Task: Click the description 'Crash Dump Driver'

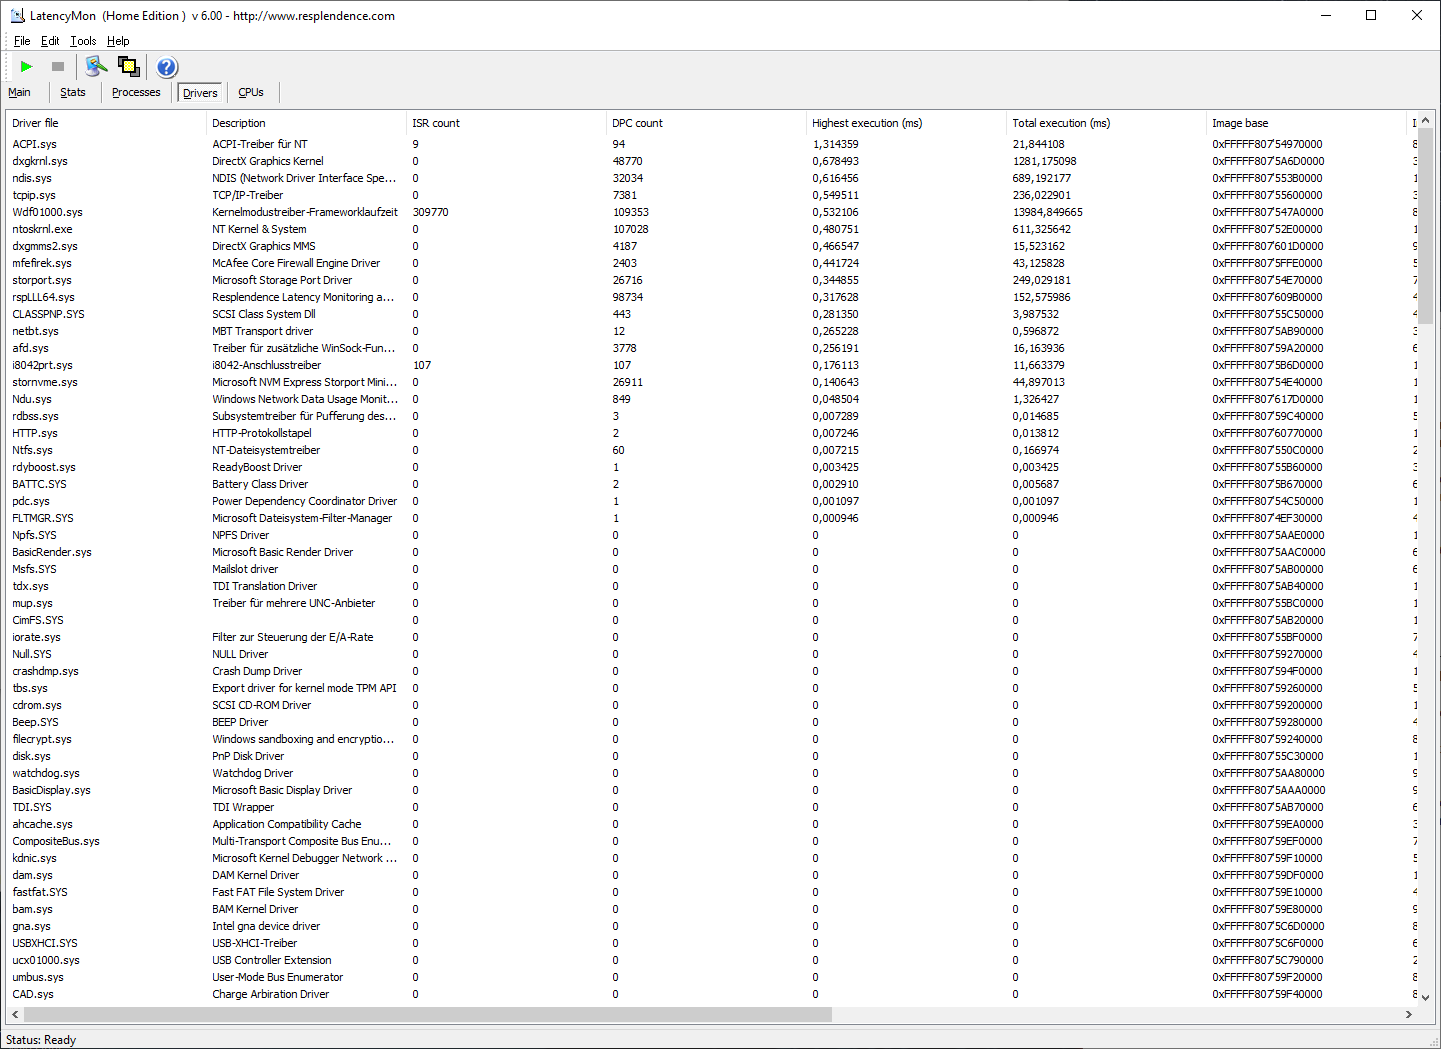Action: (x=257, y=671)
